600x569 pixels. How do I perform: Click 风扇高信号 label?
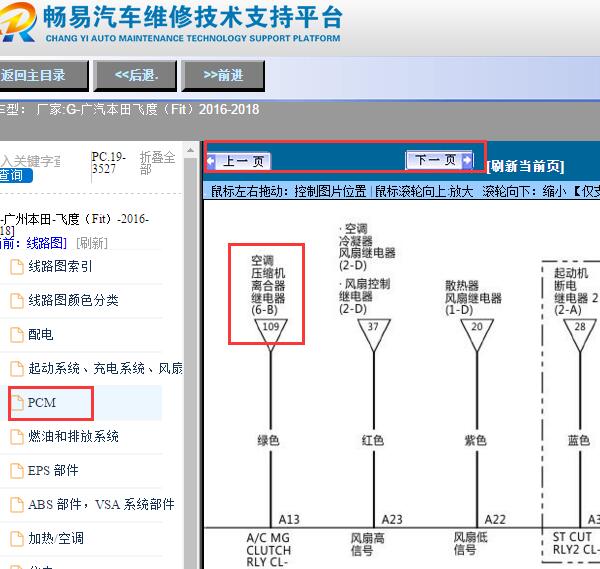pyautogui.click(x=367, y=545)
